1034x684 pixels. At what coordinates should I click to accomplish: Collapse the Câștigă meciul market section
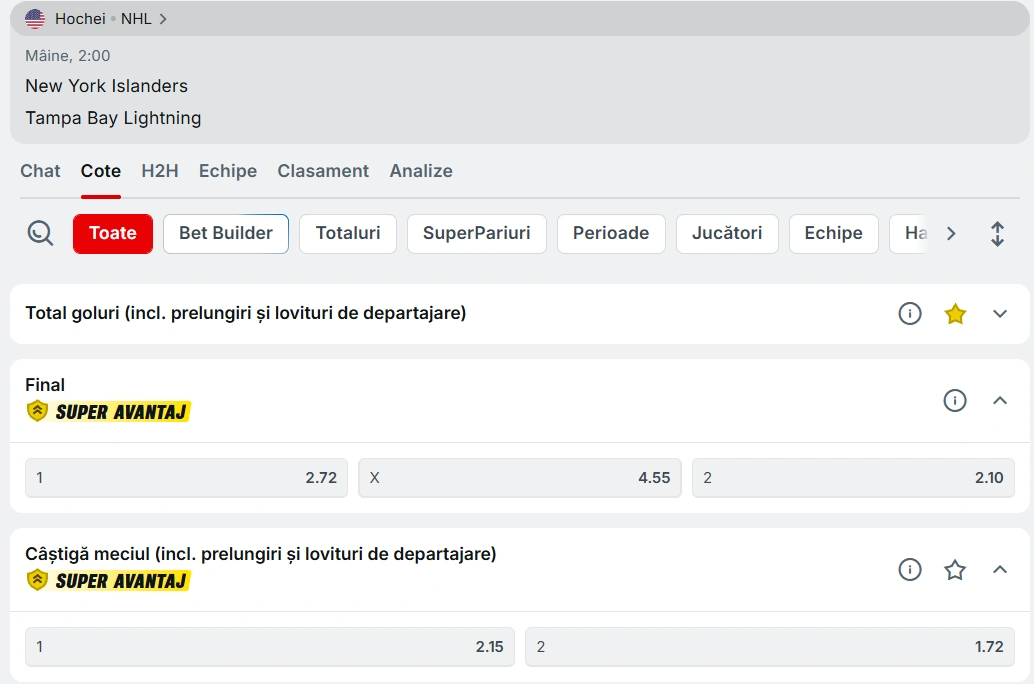[1000, 570]
